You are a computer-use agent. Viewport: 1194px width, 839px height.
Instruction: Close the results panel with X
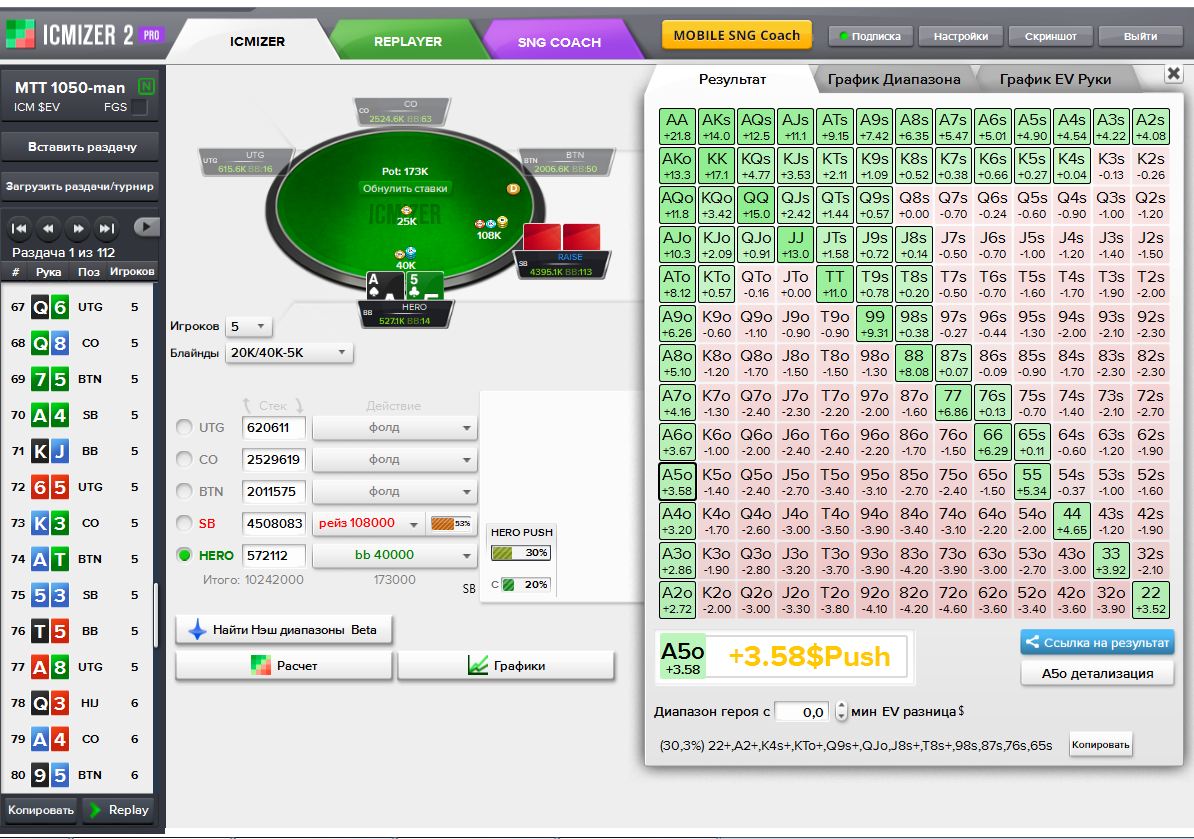click(x=1173, y=73)
